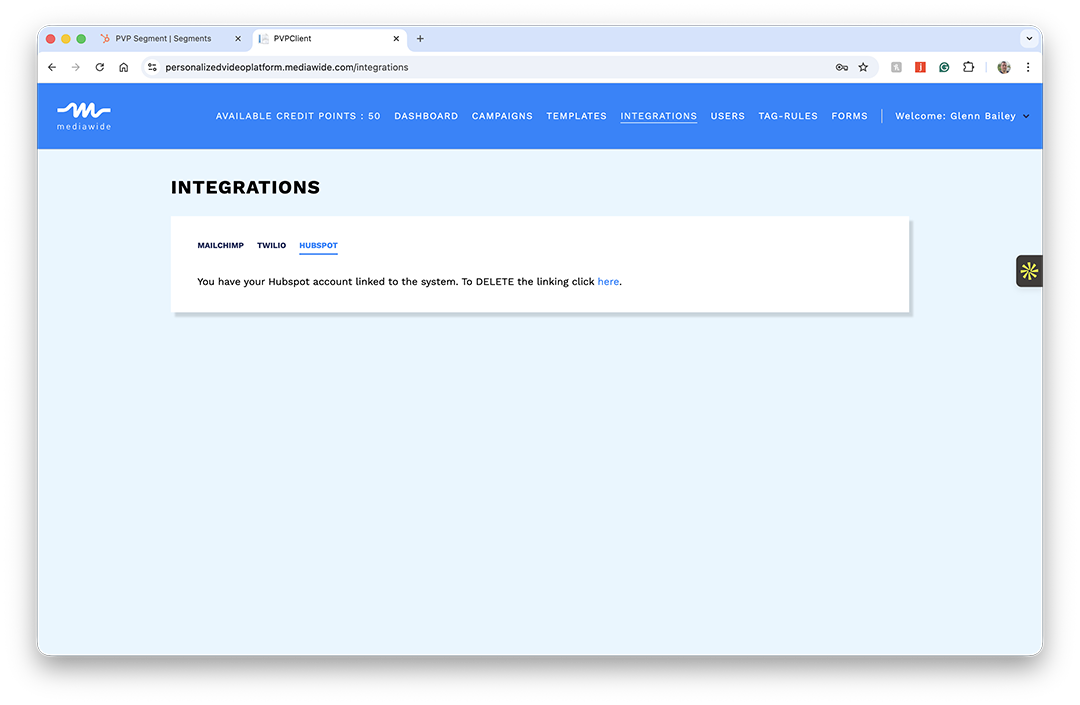
Task: Go to the browser home page
Action: 124,67
